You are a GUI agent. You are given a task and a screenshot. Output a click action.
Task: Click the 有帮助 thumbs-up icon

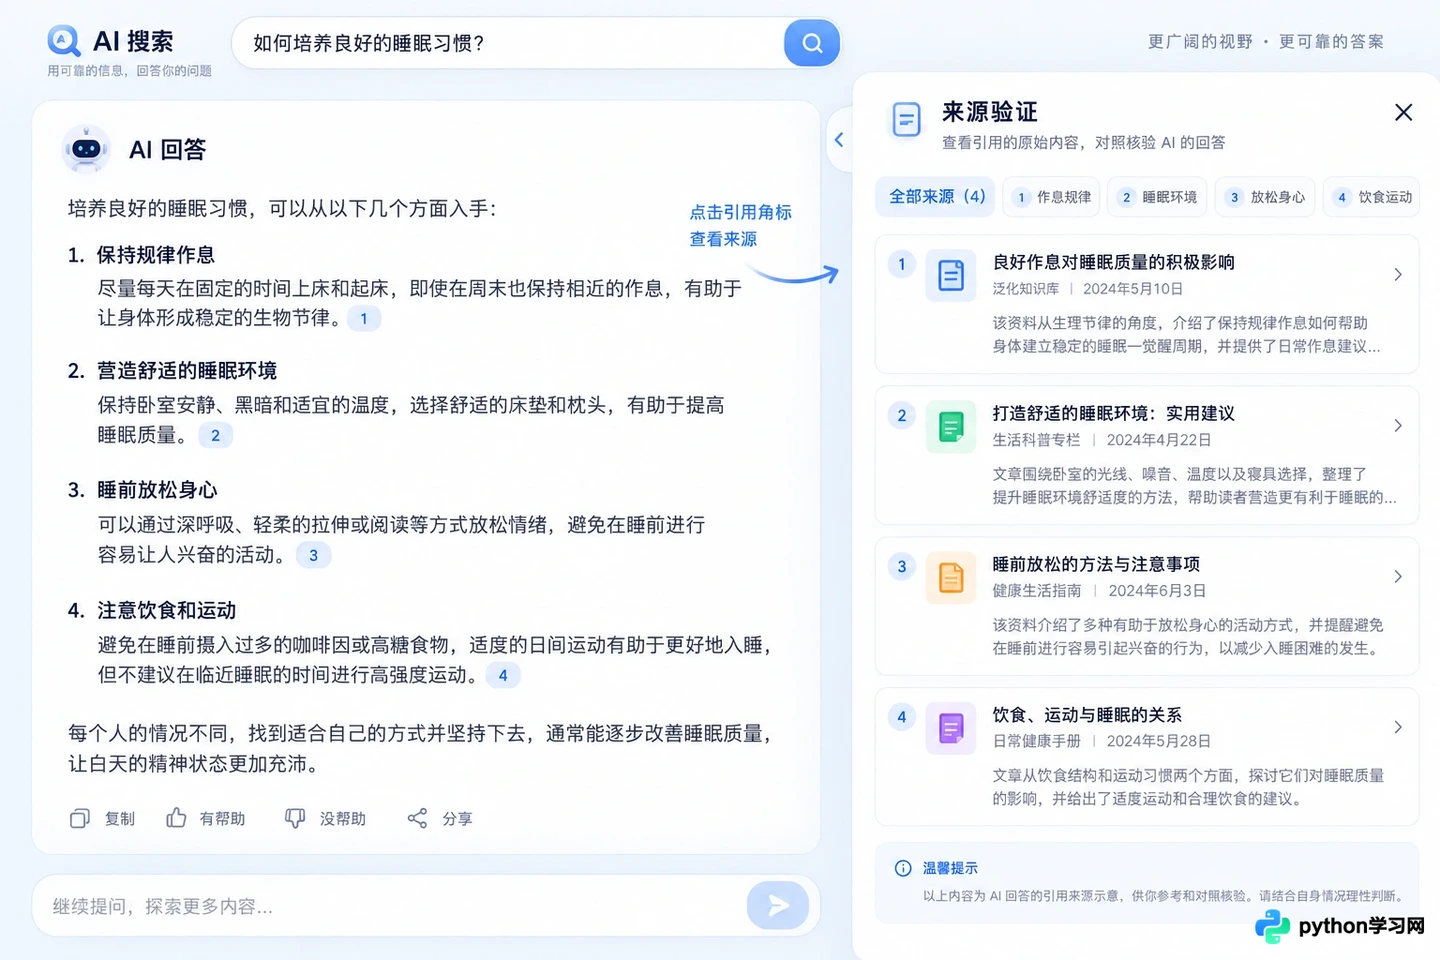click(x=176, y=818)
